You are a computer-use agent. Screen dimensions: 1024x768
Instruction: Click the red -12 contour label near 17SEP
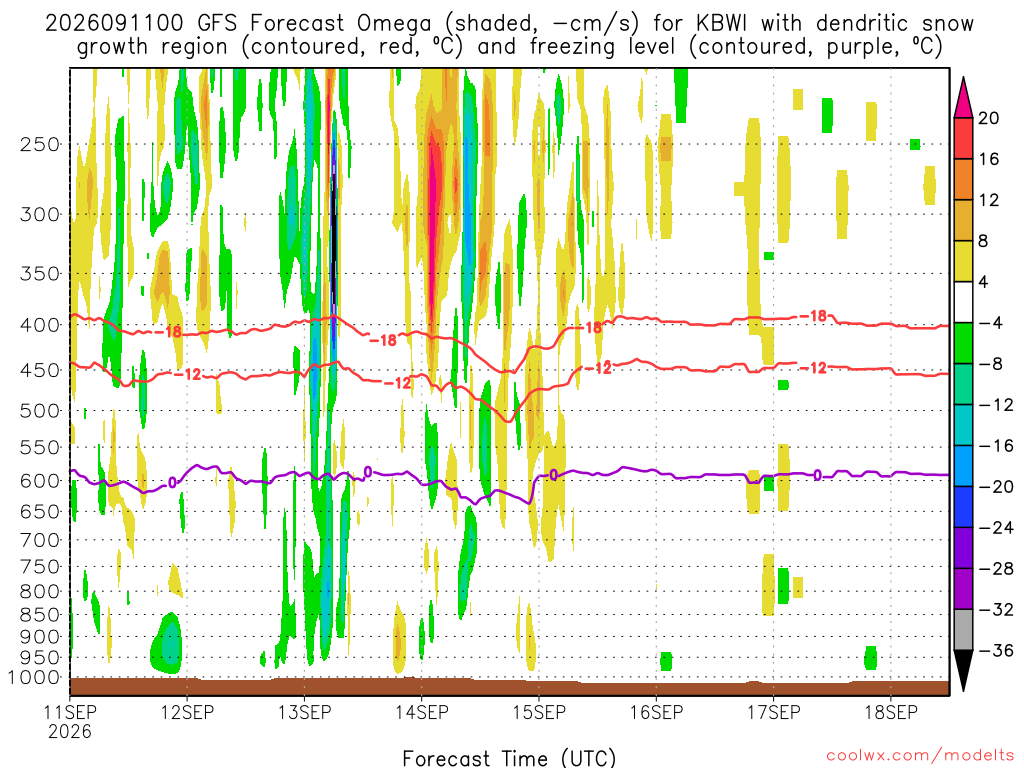coord(813,368)
